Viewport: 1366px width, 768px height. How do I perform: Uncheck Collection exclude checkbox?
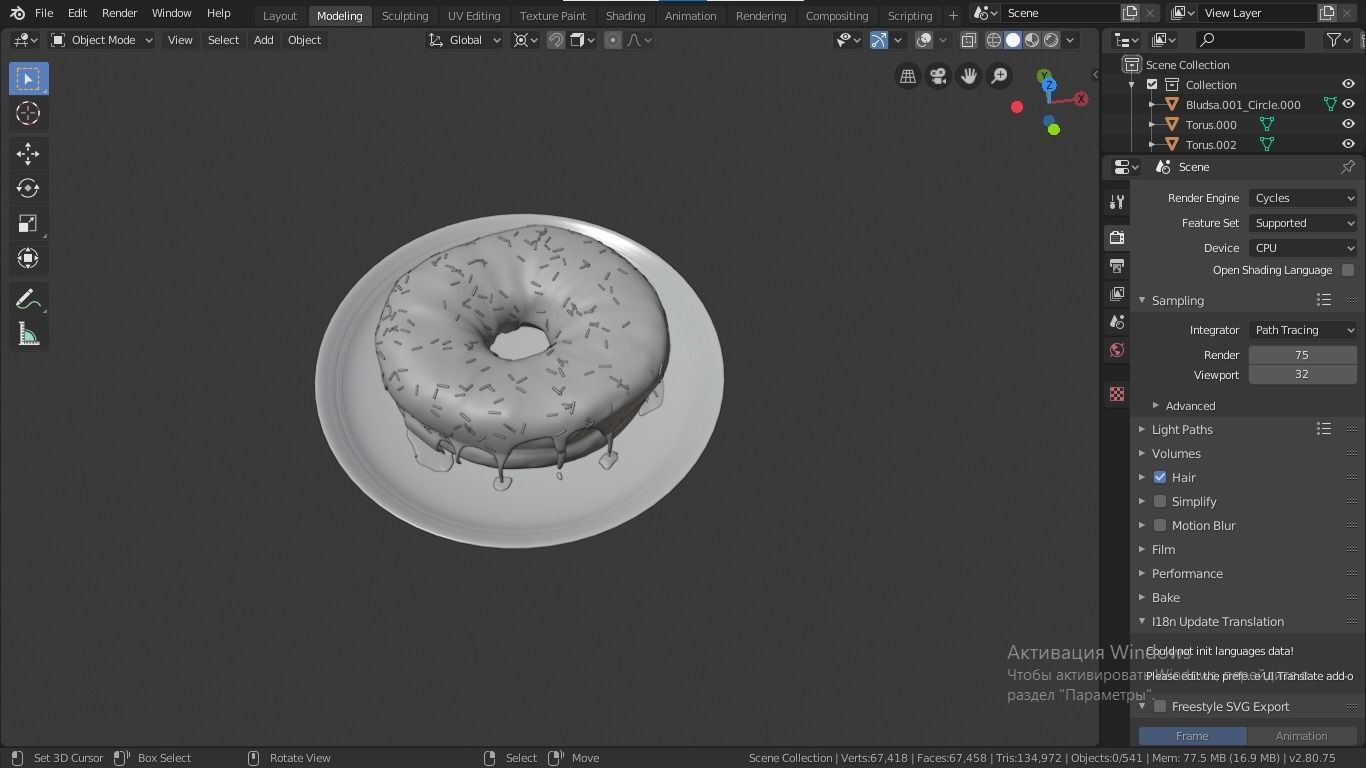1152,84
